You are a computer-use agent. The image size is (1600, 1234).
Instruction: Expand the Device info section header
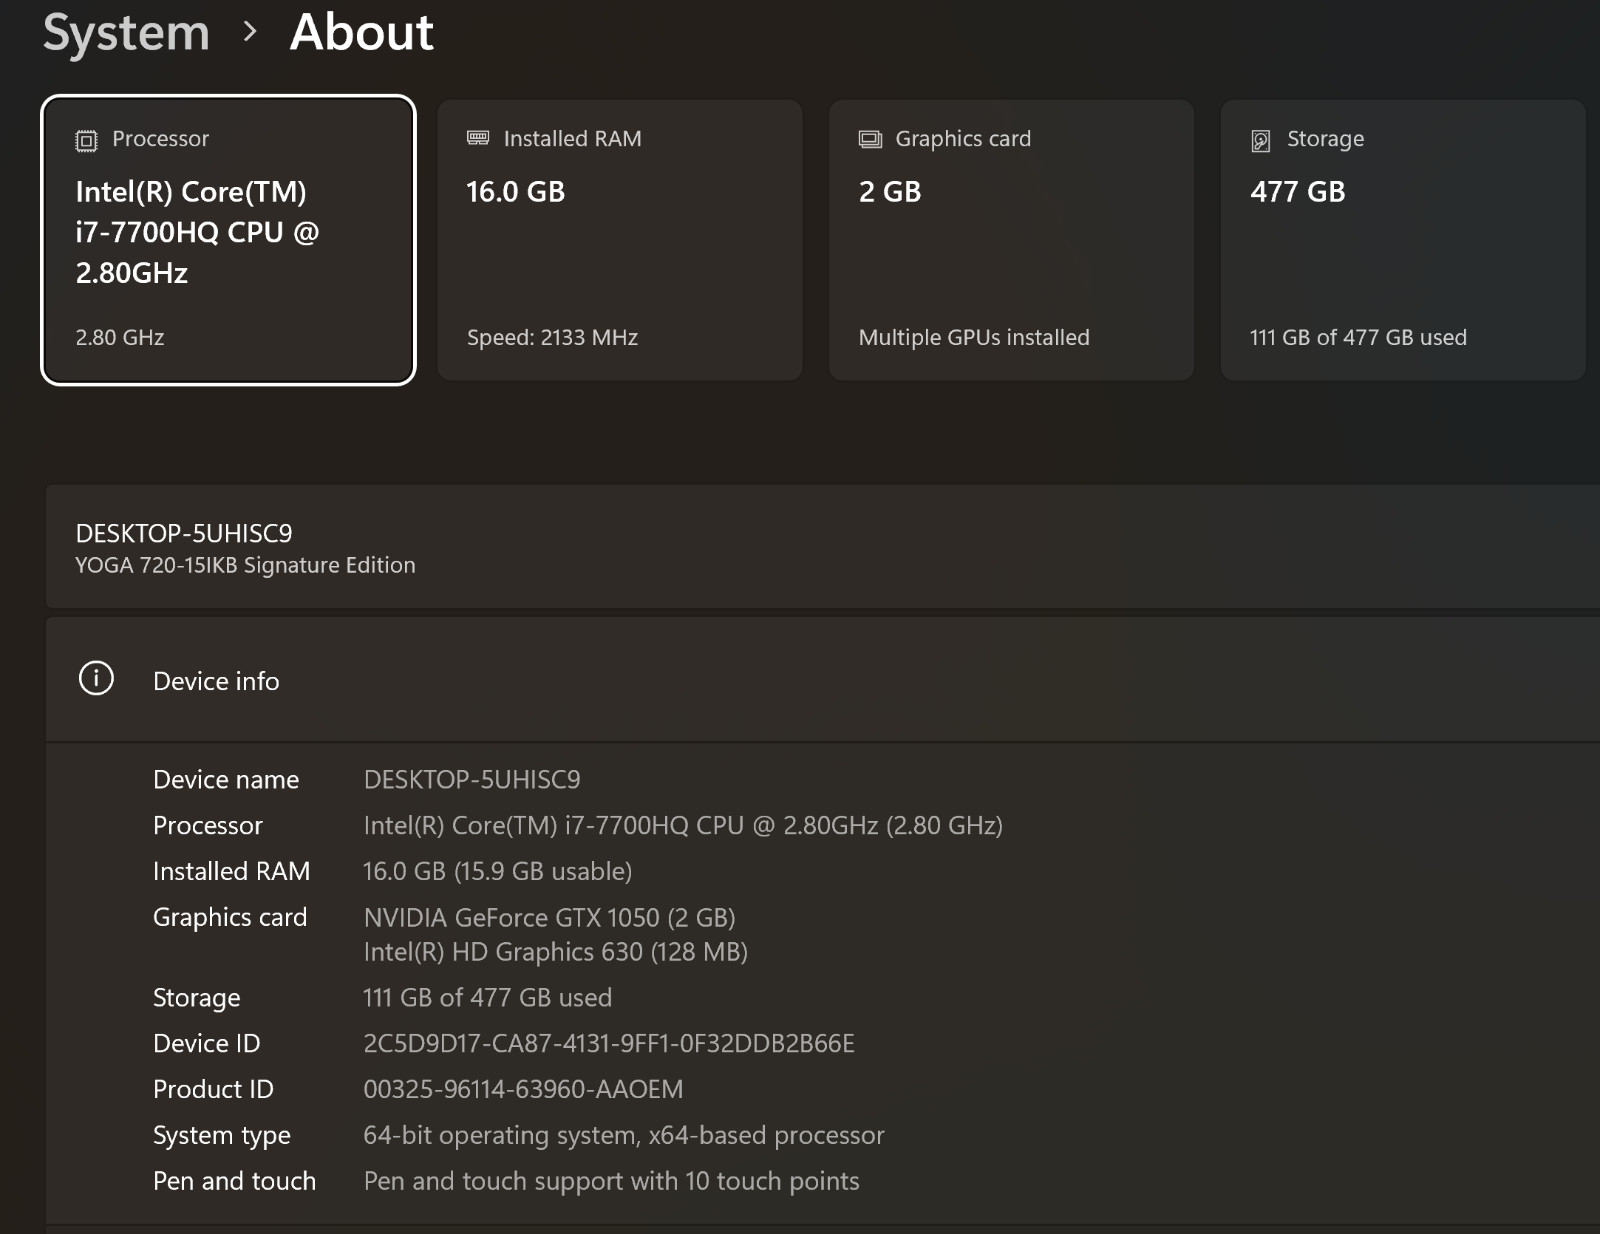click(822, 680)
